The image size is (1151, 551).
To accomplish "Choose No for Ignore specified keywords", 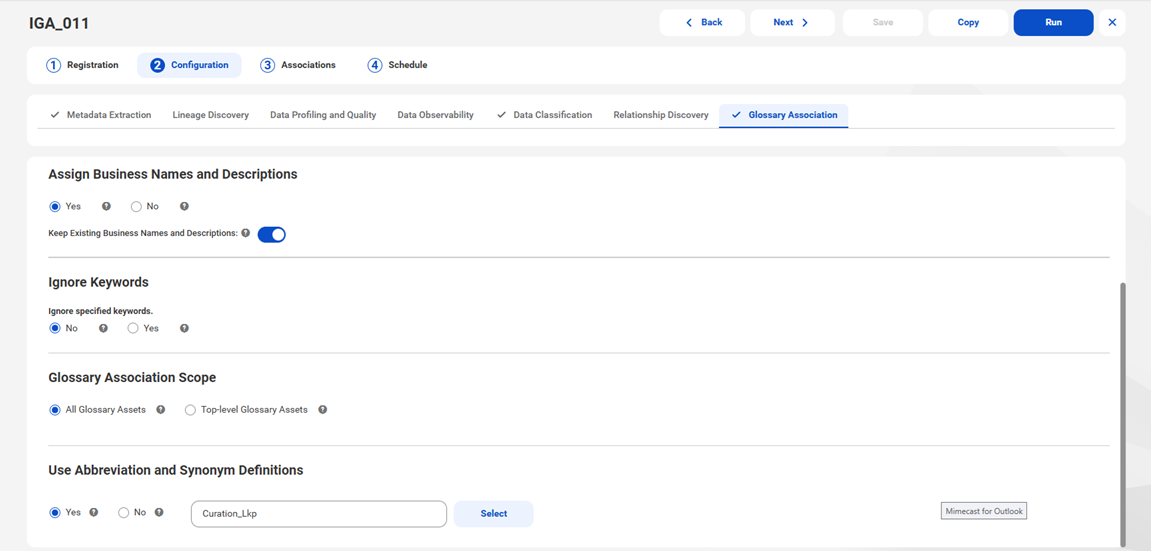I will point(54,328).
